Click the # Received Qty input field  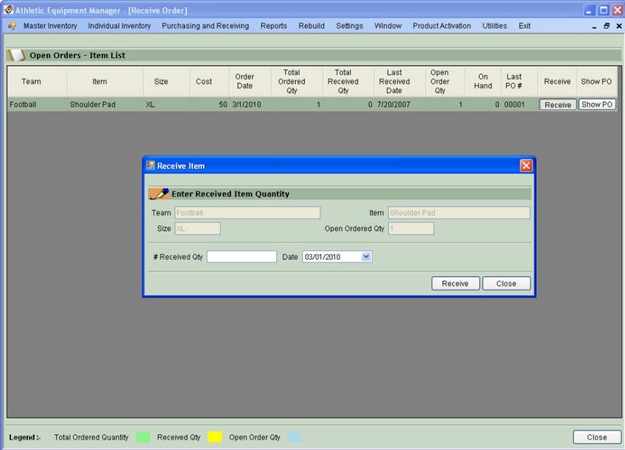242,257
